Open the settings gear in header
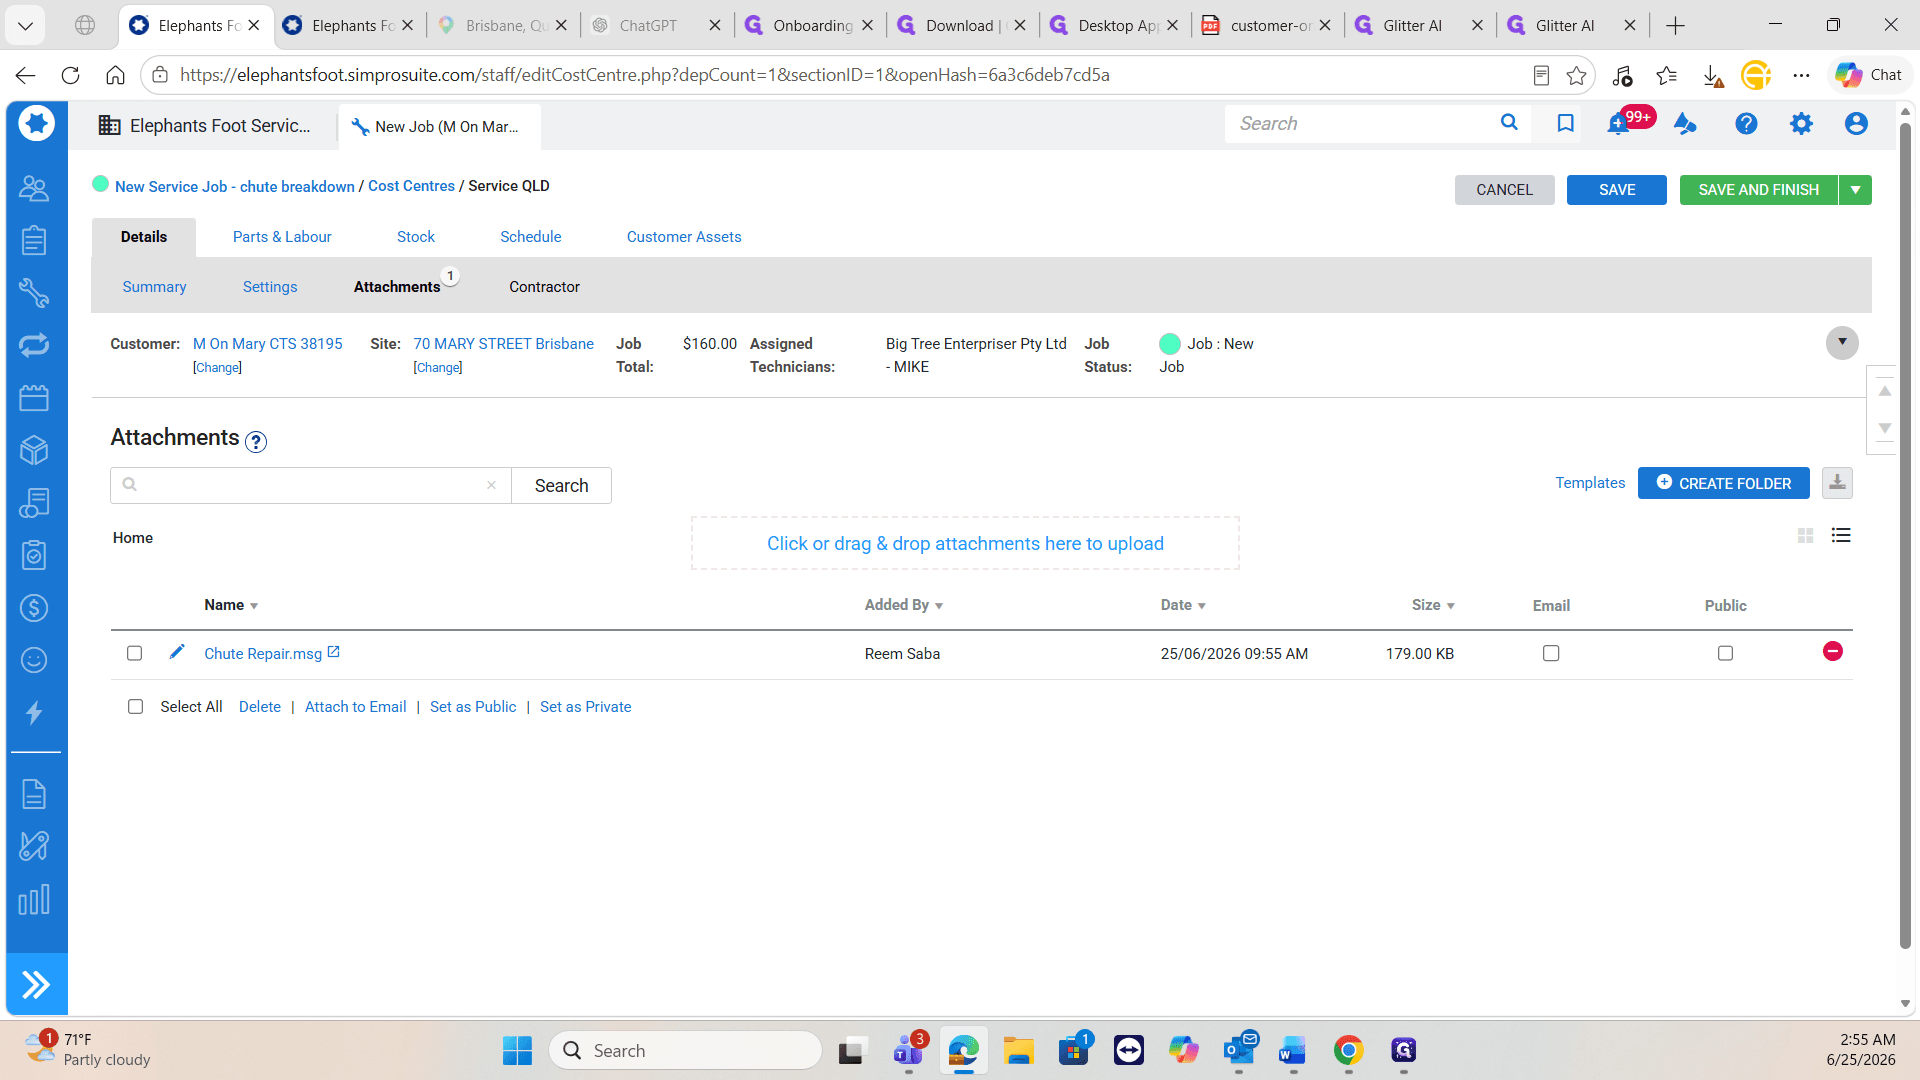The height and width of the screenshot is (1080, 1920). [1801, 123]
